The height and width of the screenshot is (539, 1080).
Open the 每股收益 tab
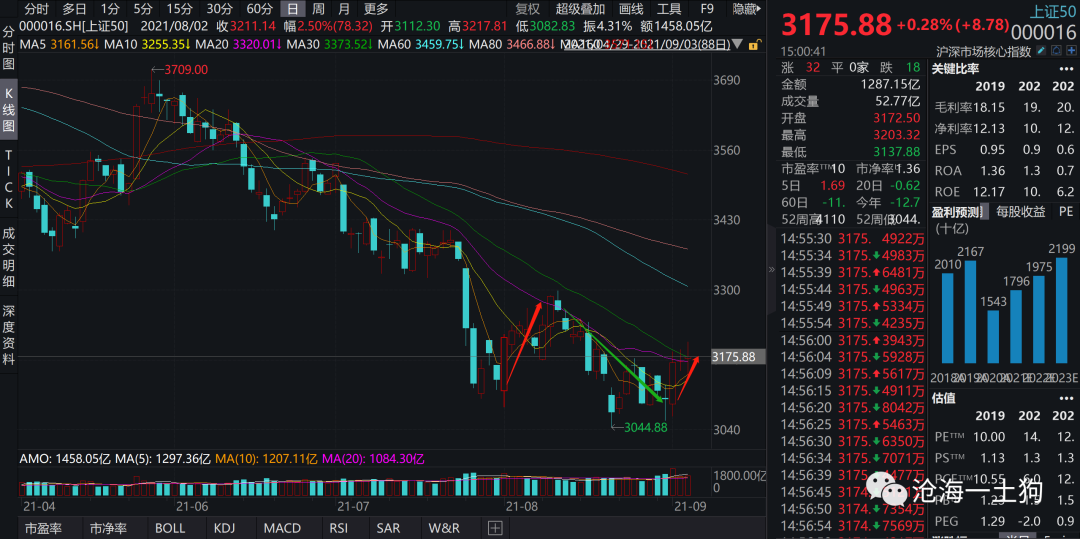(x=1021, y=211)
